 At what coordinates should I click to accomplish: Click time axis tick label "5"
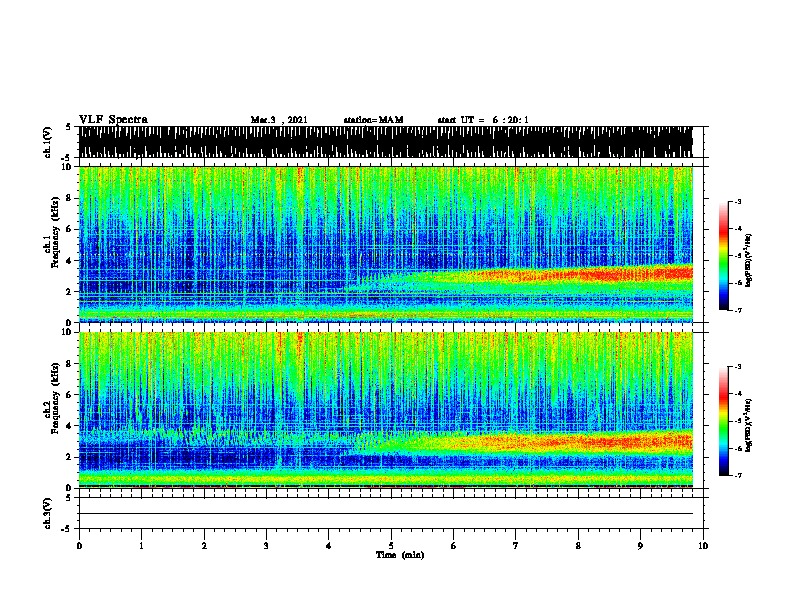click(x=391, y=545)
